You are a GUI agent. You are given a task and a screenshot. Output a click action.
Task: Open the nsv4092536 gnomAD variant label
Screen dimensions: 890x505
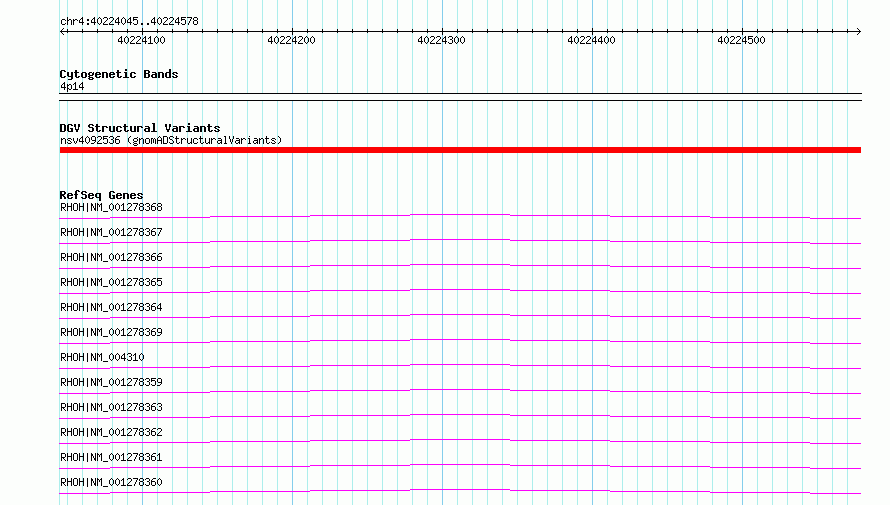coord(171,140)
